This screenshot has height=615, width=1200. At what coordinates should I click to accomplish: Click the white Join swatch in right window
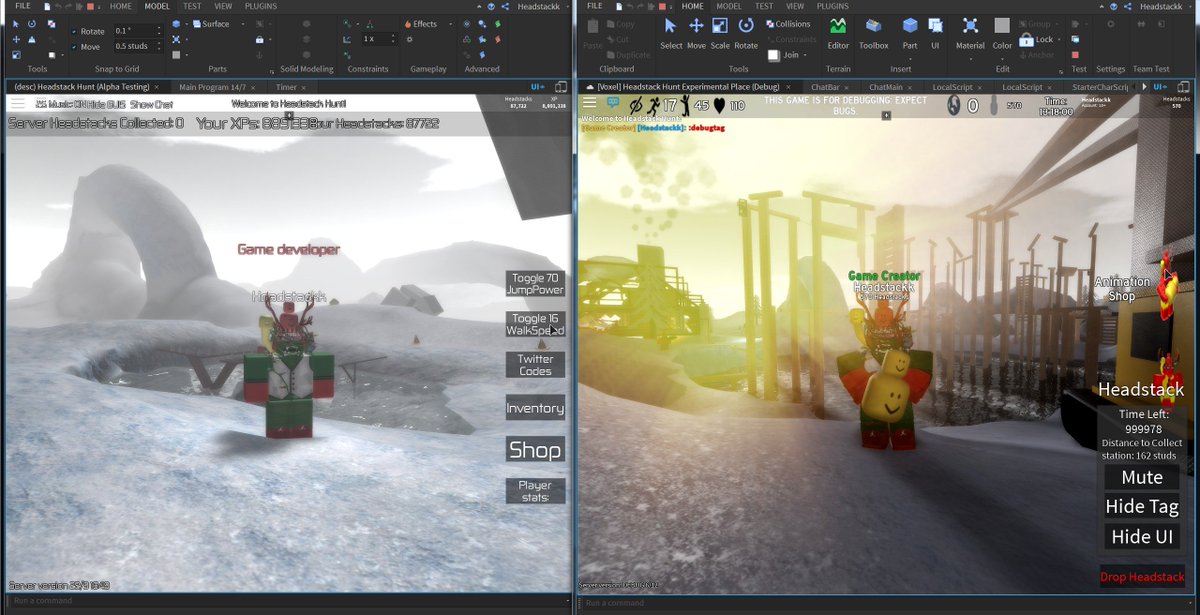pyautogui.click(x=773, y=55)
